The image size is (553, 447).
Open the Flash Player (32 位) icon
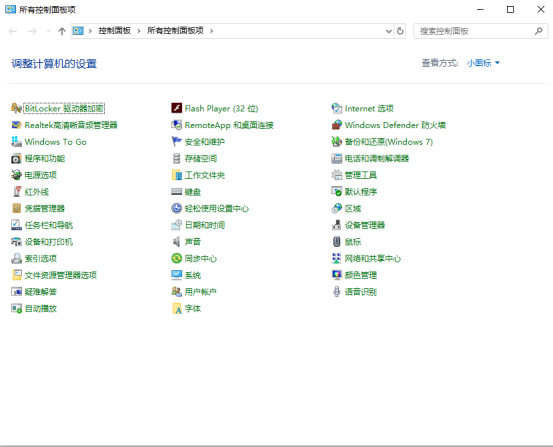click(x=176, y=108)
